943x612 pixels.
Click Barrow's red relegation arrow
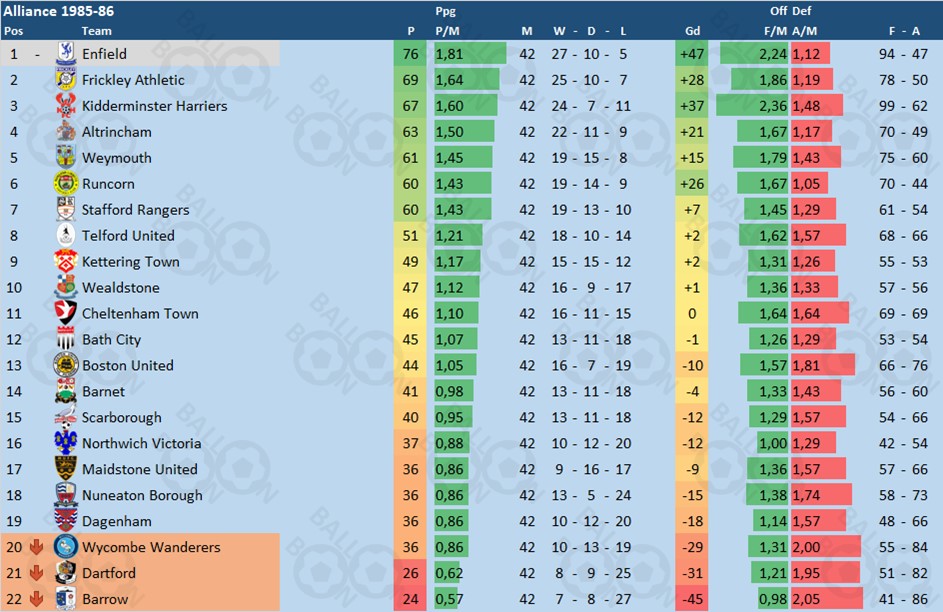[x=36, y=599]
